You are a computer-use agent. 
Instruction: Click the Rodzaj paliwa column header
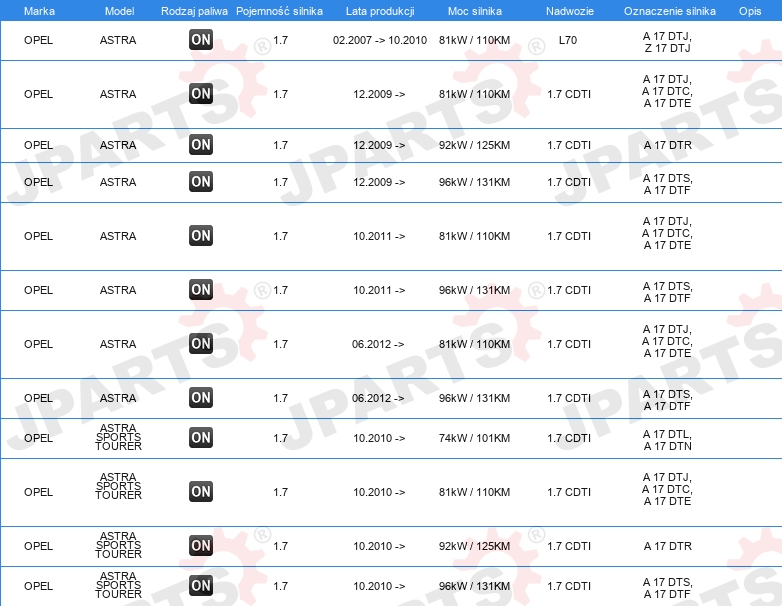point(194,11)
